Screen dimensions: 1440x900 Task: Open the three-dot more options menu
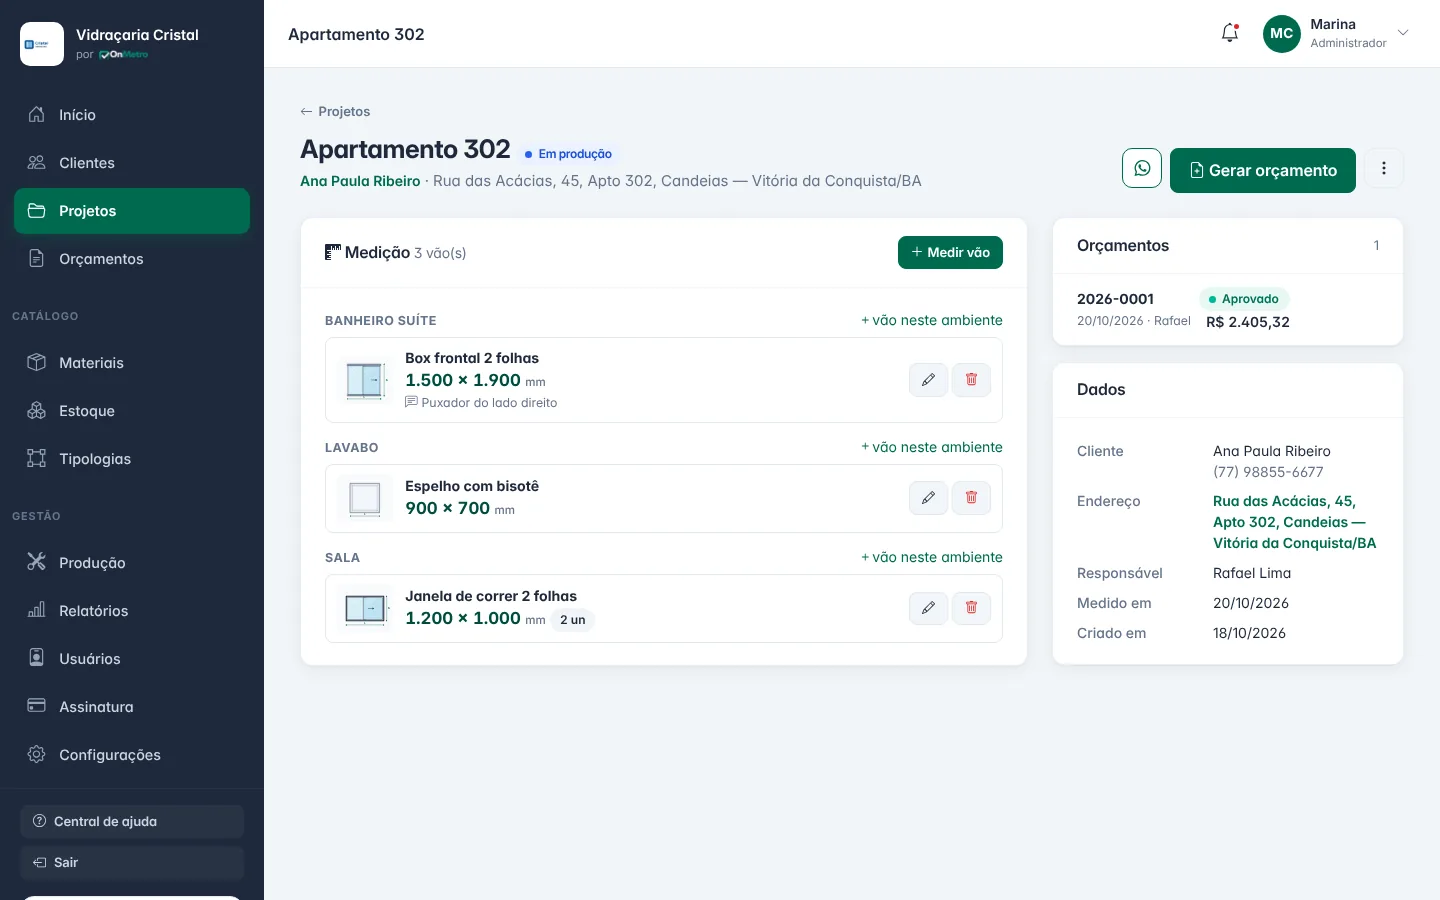point(1384,168)
